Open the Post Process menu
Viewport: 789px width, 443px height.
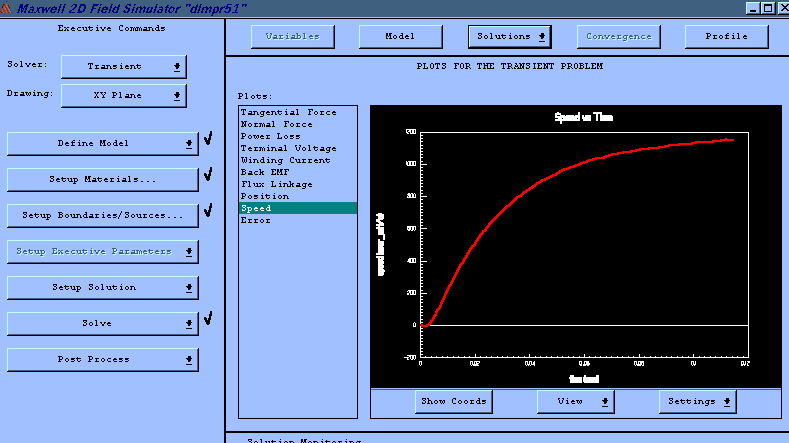(103, 359)
